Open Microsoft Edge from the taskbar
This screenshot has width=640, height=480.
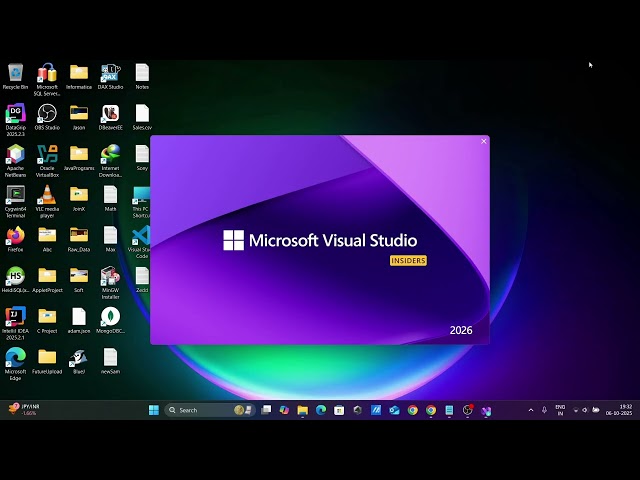click(x=321, y=410)
